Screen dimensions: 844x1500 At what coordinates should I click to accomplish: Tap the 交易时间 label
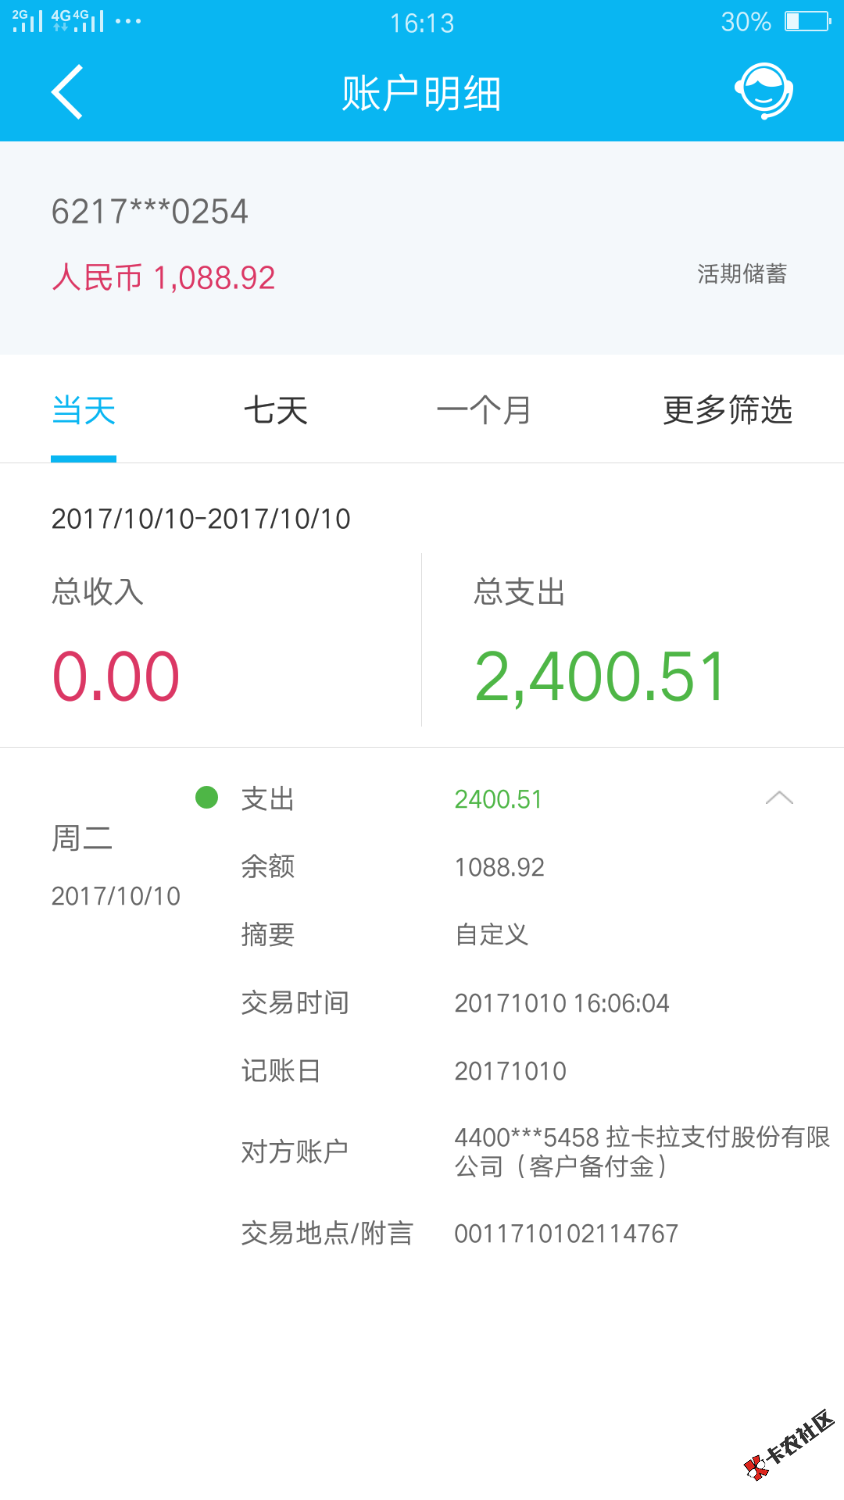(x=295, y=1003)
